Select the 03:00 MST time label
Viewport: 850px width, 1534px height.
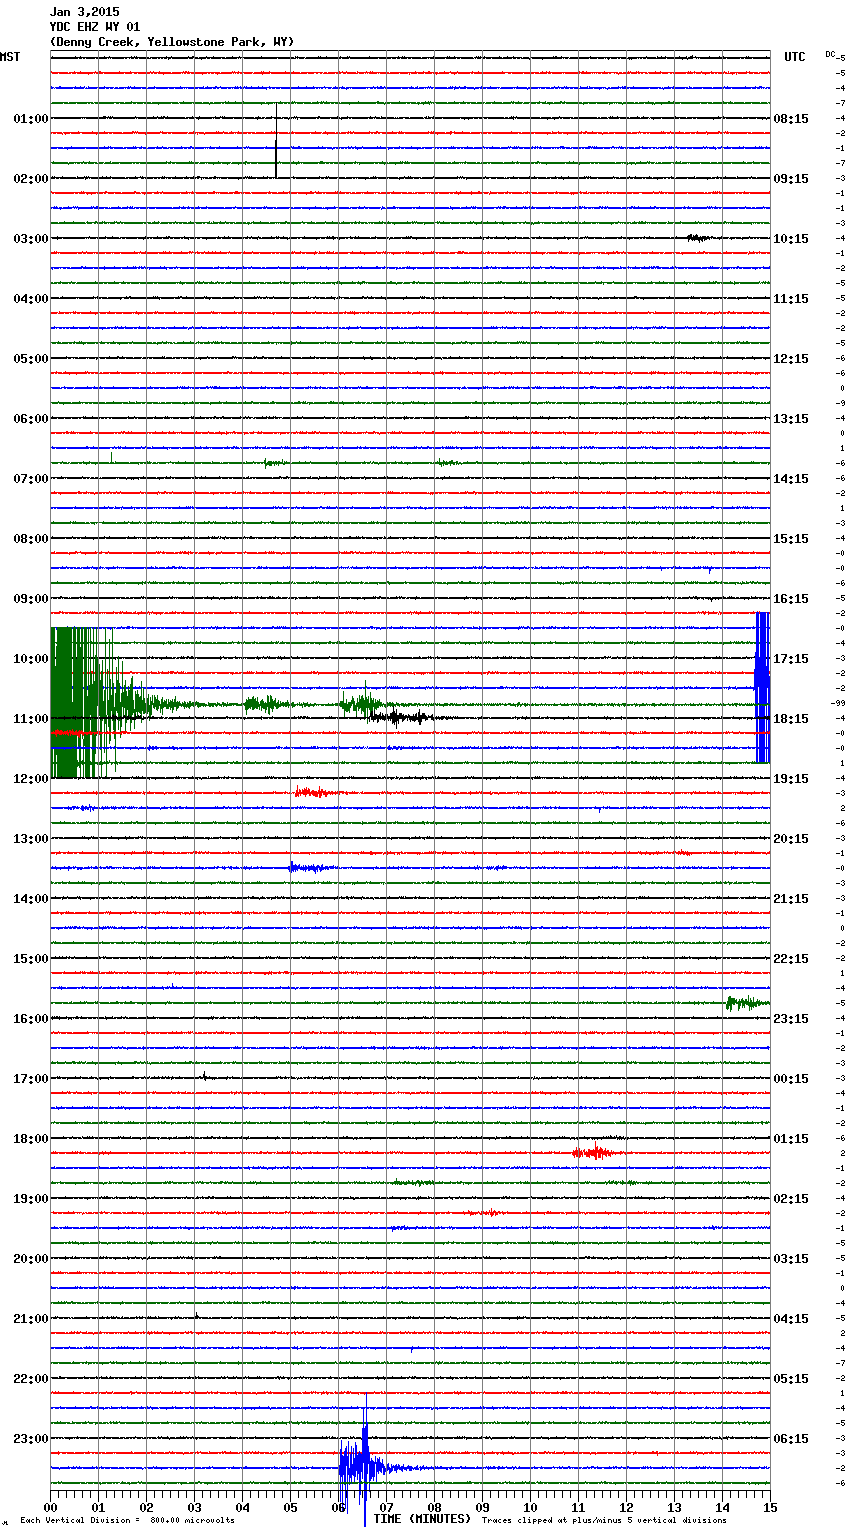(x=30, y=239)
